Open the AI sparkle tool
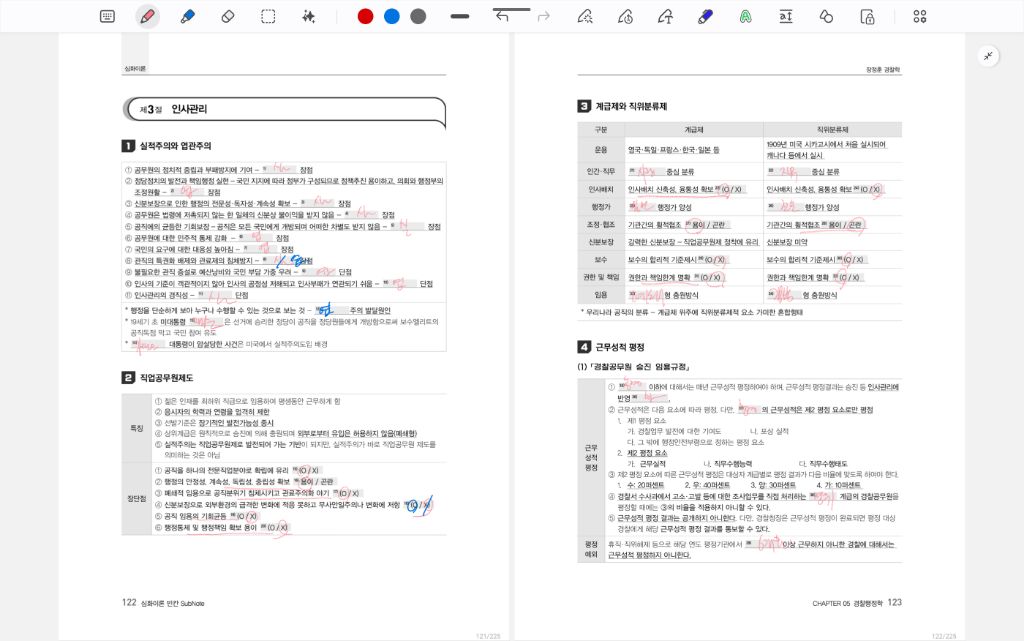This screenshot has width=1024, height=641. coord(309,16)
